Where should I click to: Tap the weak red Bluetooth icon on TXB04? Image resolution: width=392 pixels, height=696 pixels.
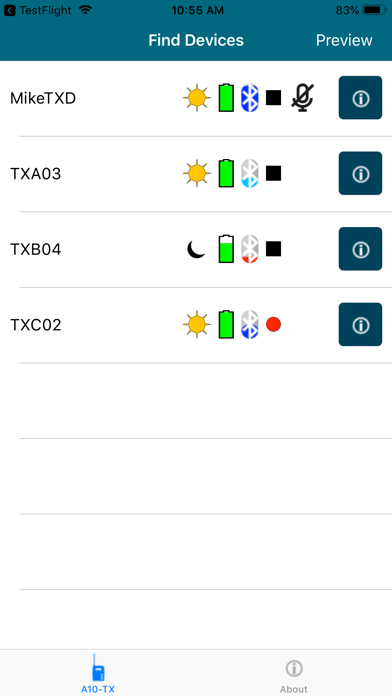coord(249,249)
